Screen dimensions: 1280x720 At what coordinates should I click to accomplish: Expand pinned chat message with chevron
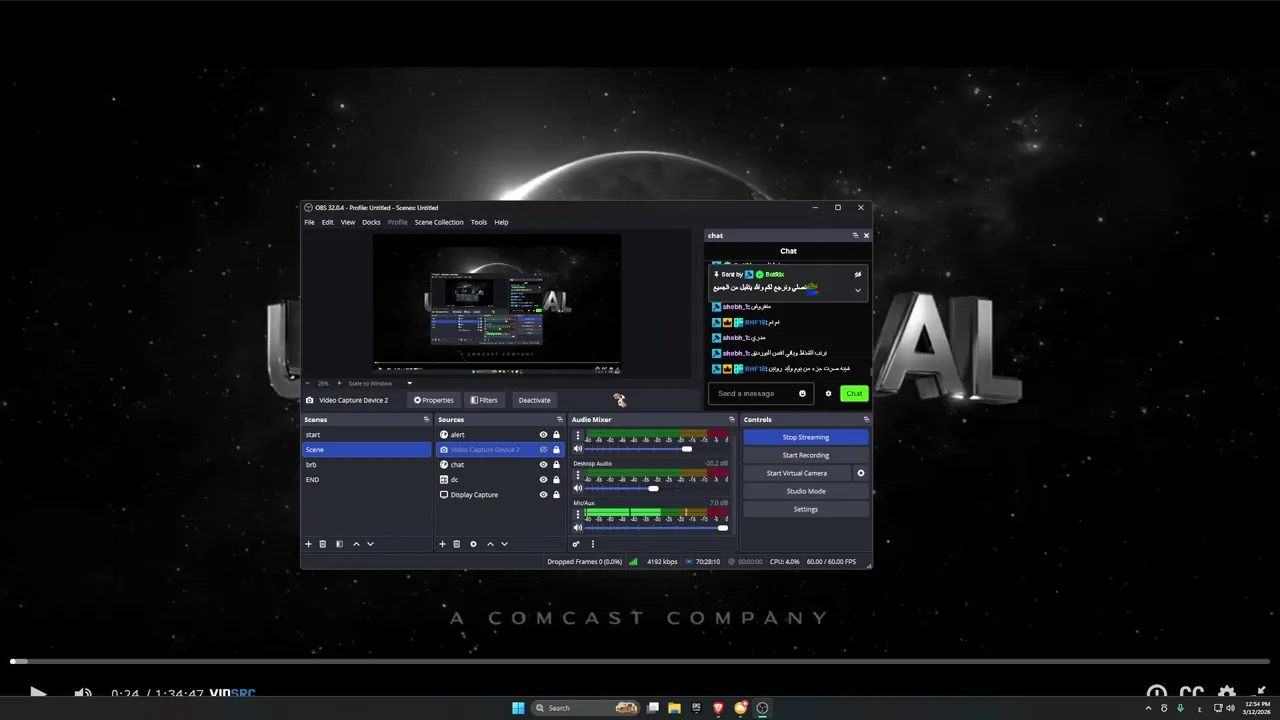click(857, 290)
